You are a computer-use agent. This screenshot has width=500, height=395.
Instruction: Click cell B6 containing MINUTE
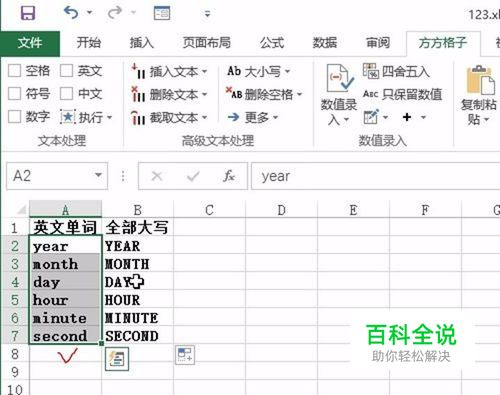(138, 318)
